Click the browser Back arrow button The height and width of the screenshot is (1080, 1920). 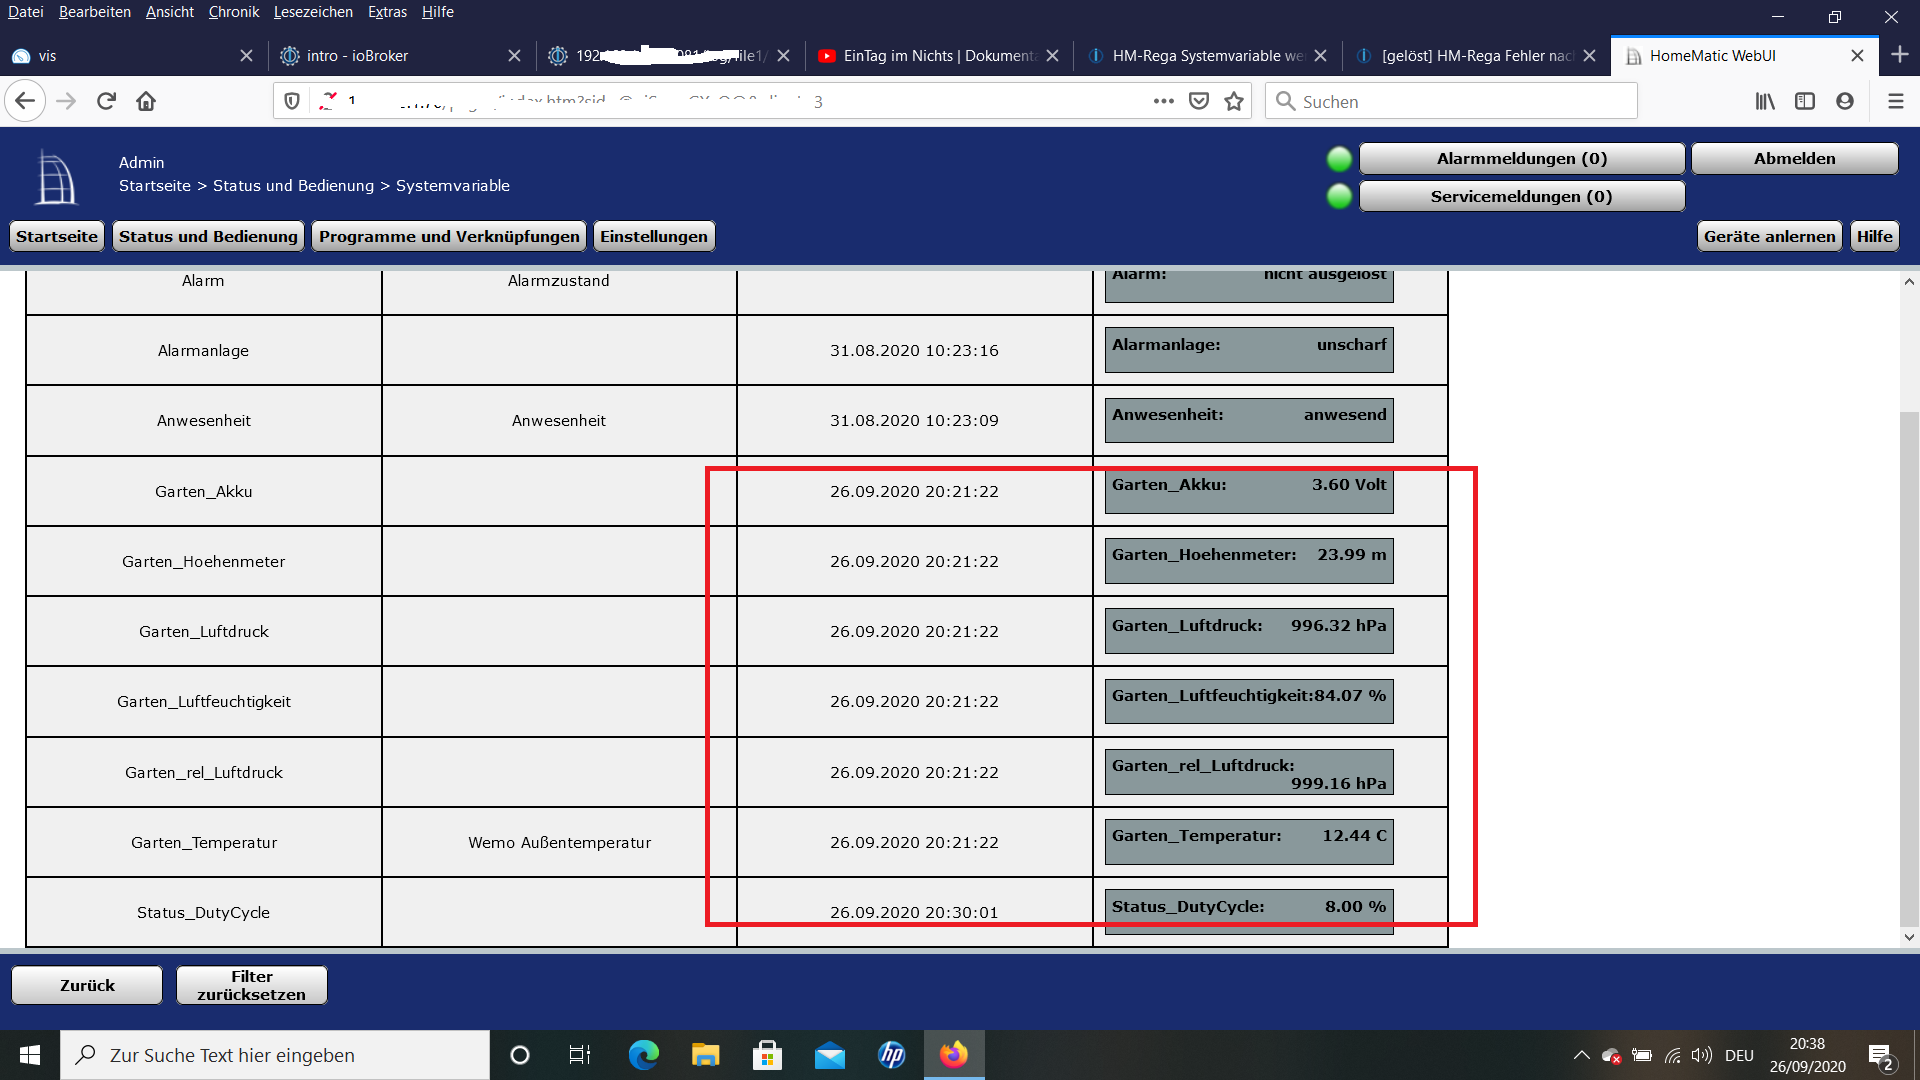pyautogui.click(x=26, y=101)
